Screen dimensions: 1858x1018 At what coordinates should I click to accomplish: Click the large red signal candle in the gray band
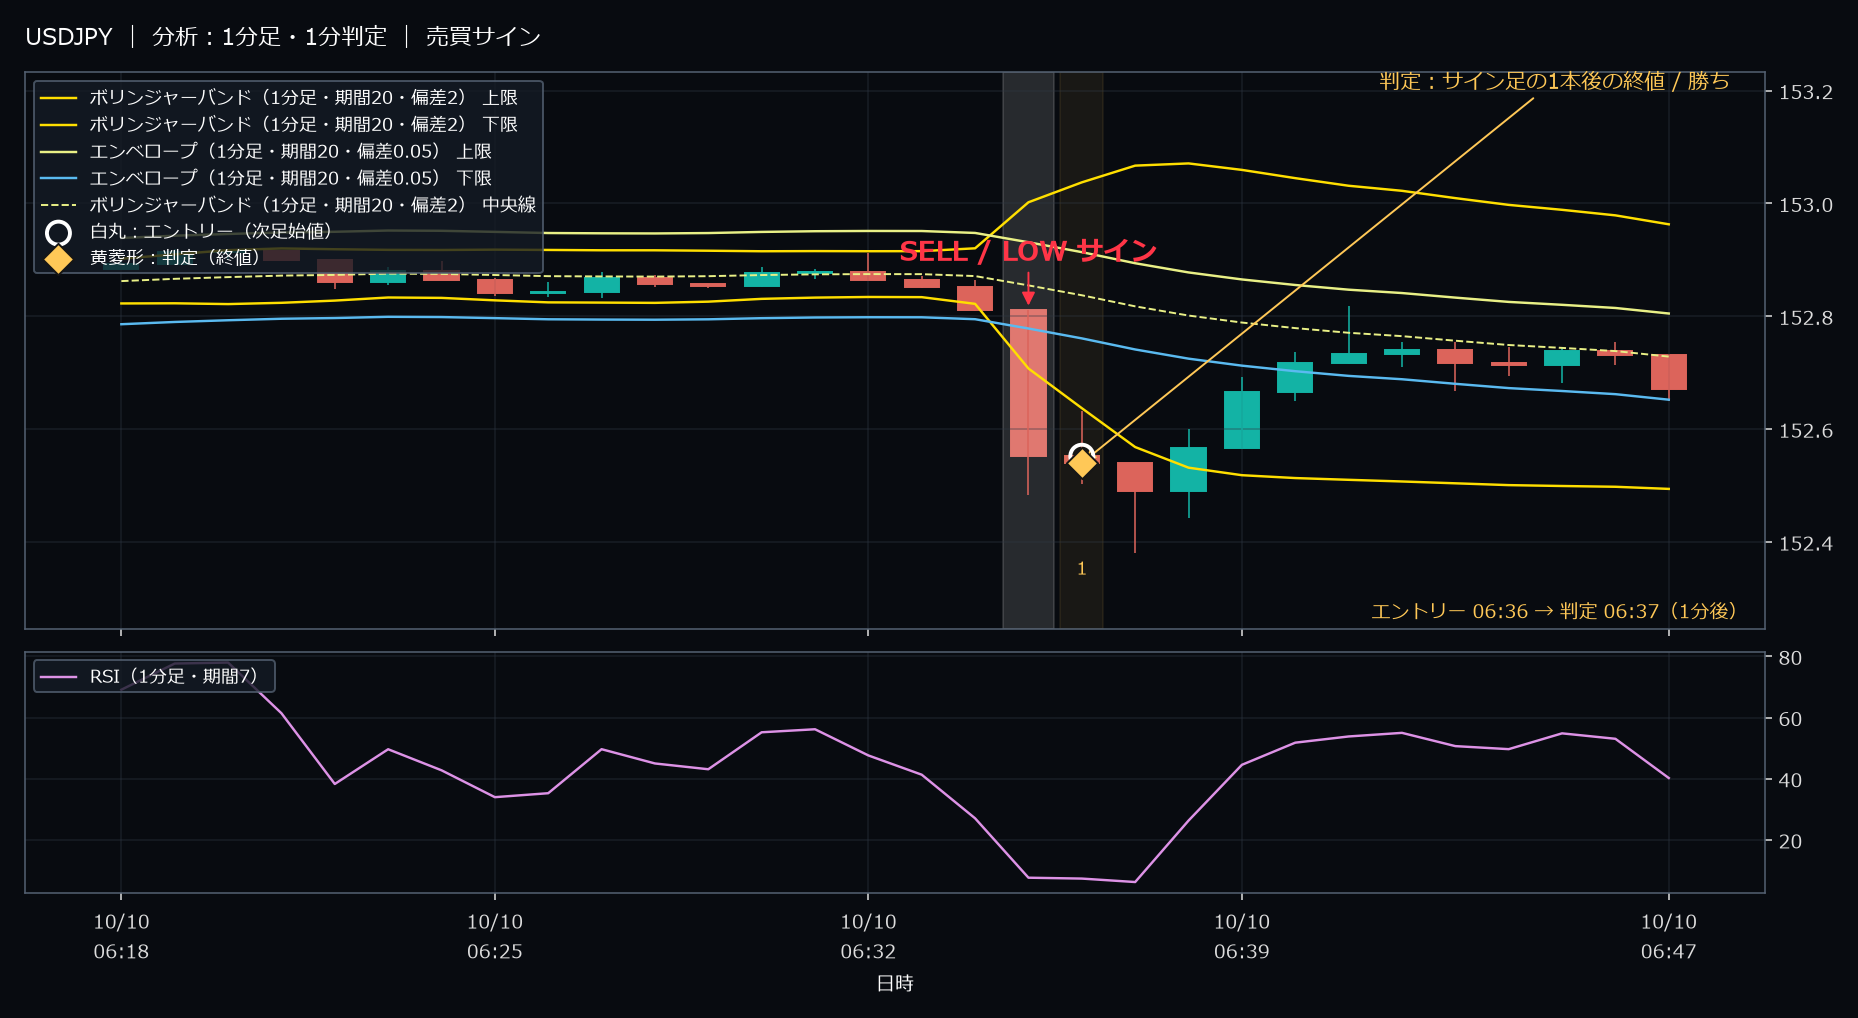(1028, 383)
